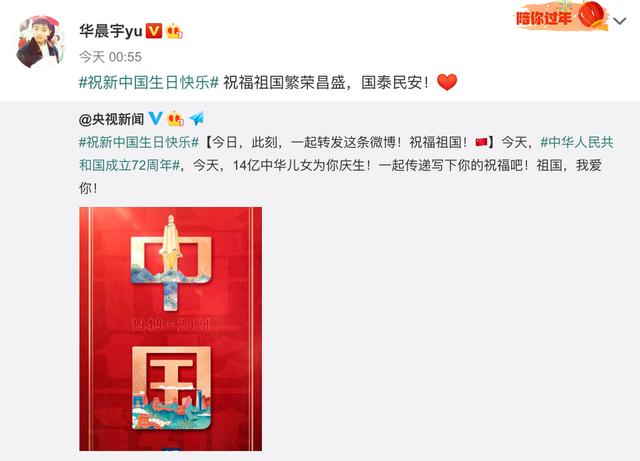The image size is (640, 461).
Task: Expand the post options chevron menu
Action: click(620, 21)
